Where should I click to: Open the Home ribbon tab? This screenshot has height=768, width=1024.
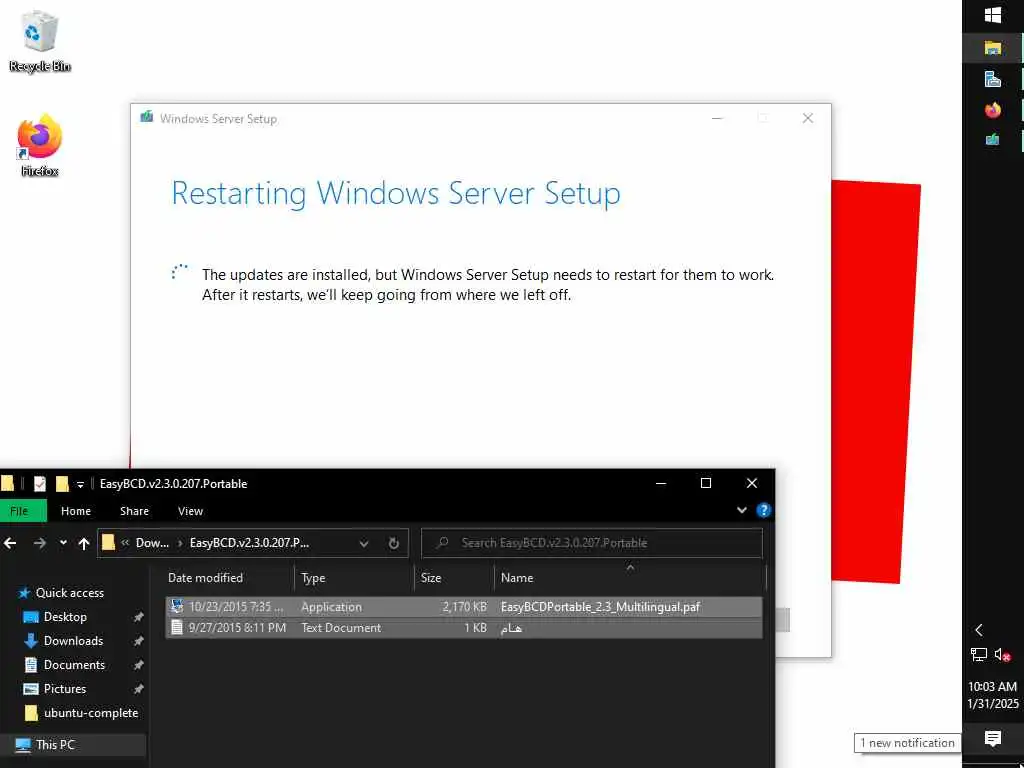coord(76,511)
